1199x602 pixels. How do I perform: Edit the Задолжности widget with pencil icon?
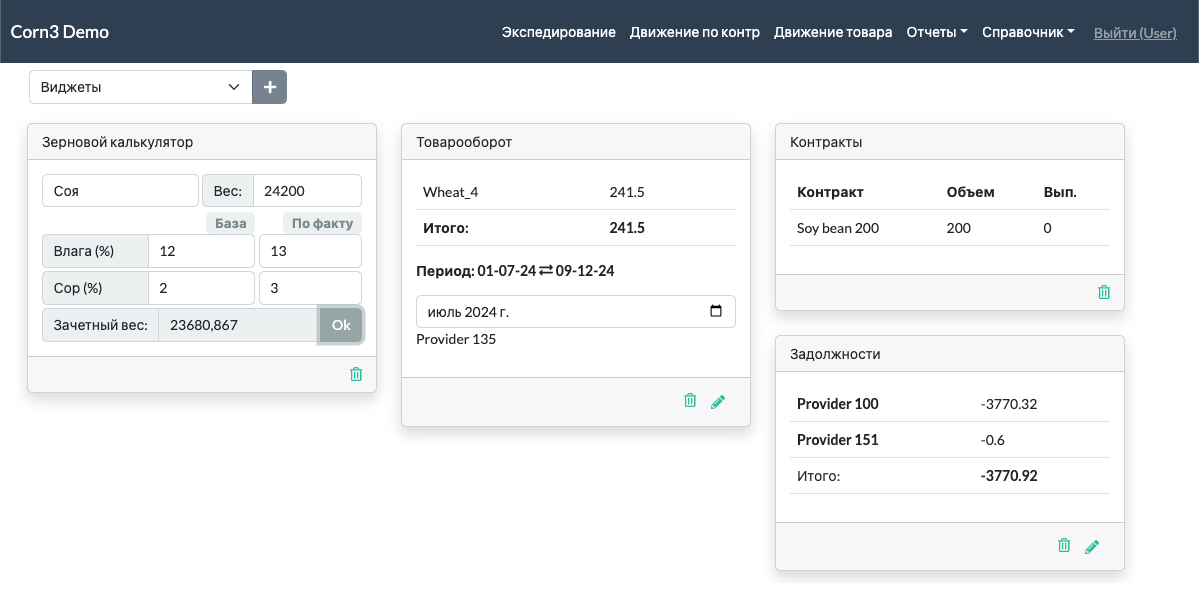coord(1092,546)
